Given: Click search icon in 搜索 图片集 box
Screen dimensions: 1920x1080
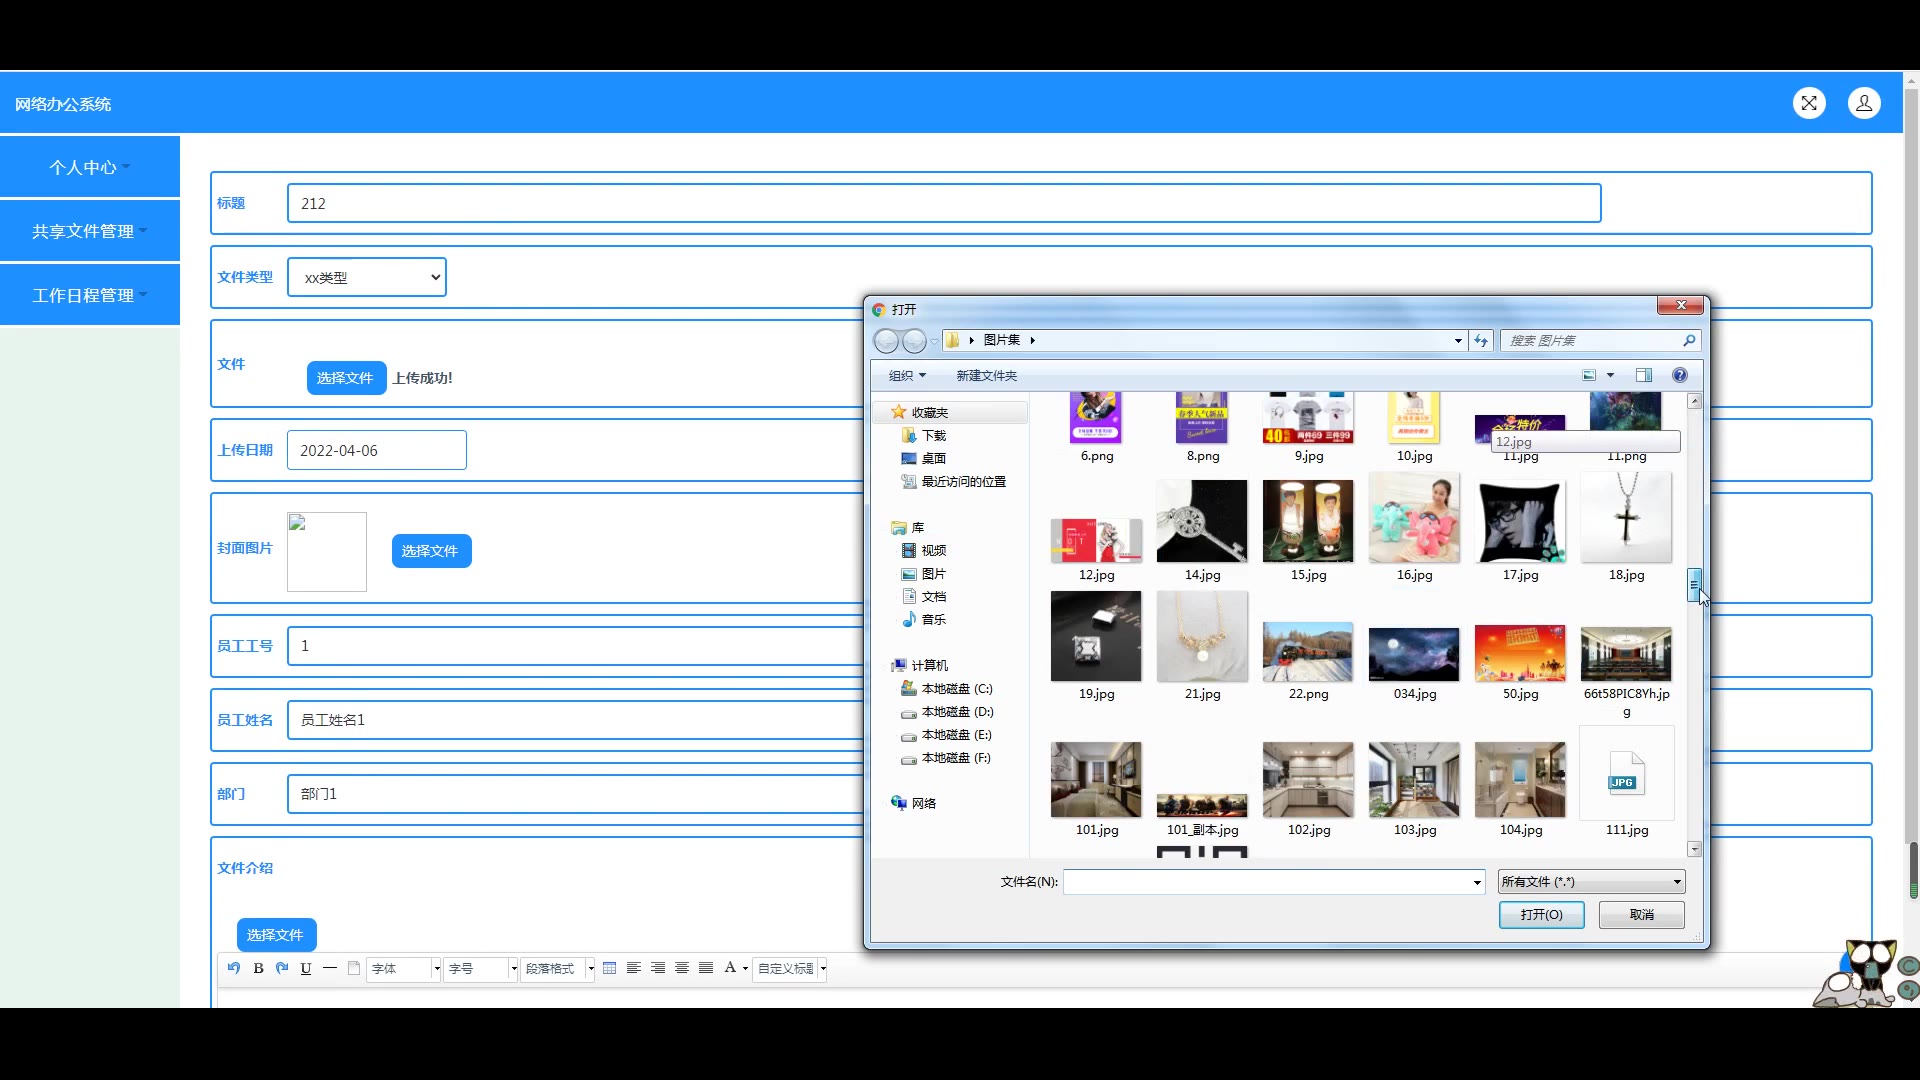Looking at the screenshot, I should coord(1689,341).
